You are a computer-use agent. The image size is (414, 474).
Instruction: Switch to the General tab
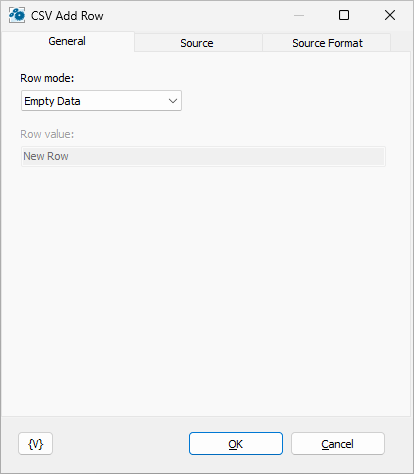click(x=67, y=41)
